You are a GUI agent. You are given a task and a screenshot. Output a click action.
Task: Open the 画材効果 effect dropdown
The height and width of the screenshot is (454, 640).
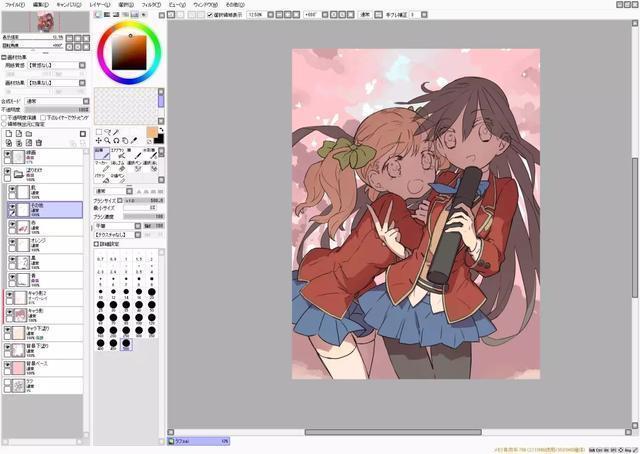pos(82,83)
